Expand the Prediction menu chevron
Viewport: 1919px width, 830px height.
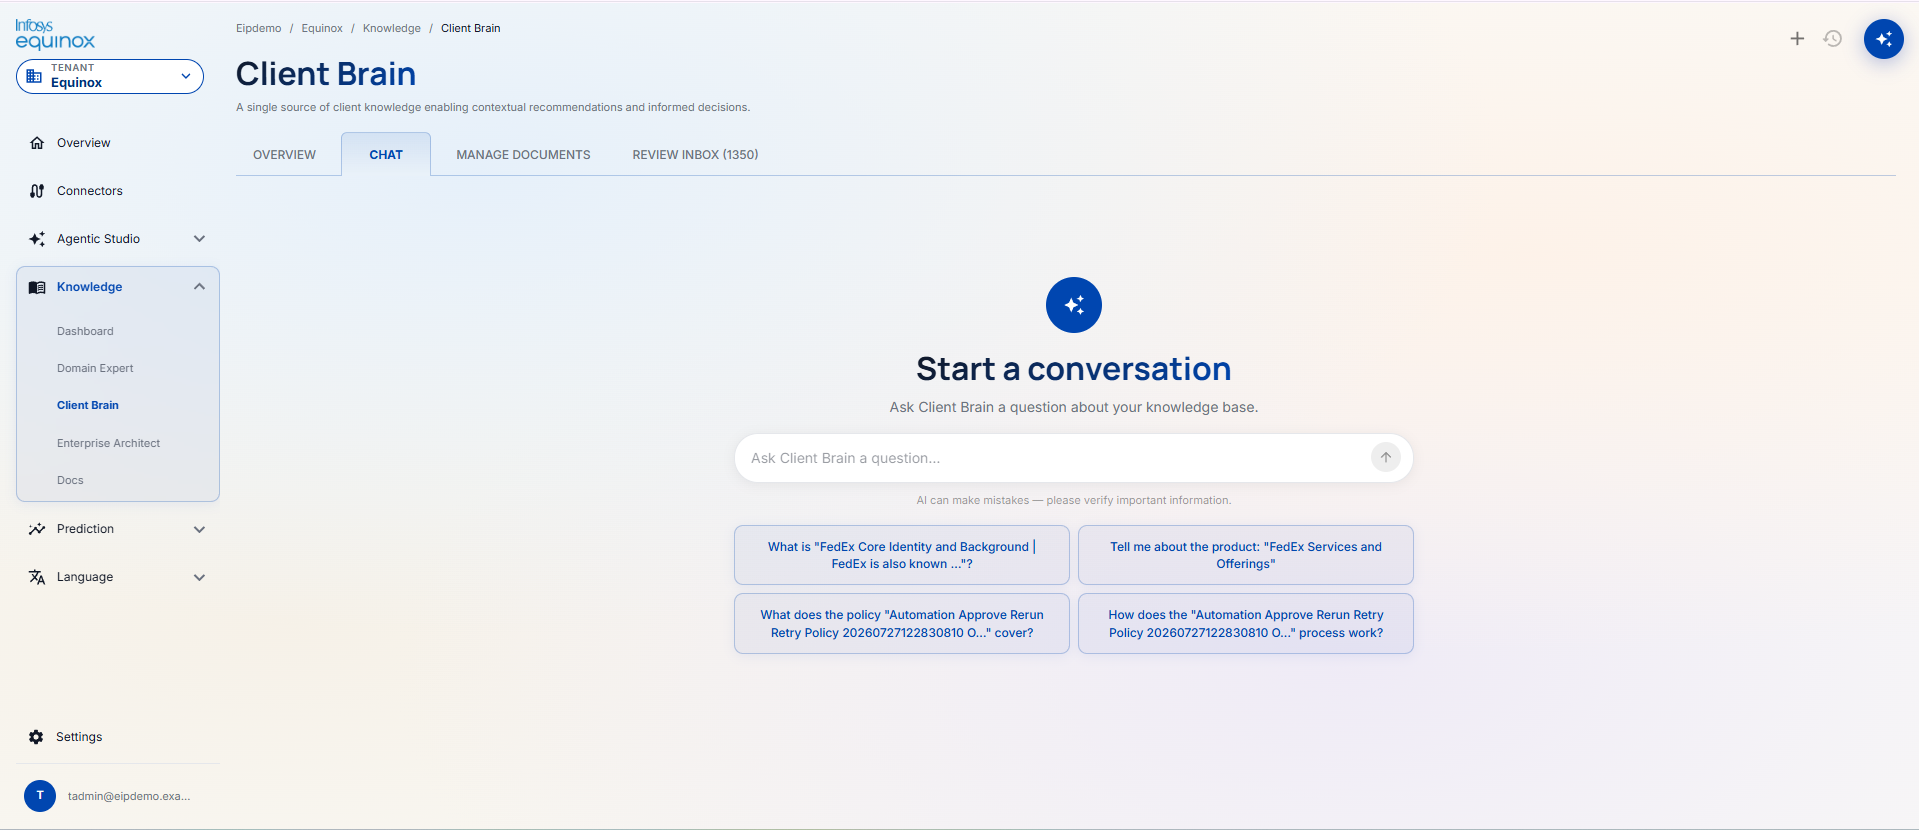(x=199, y=529)
